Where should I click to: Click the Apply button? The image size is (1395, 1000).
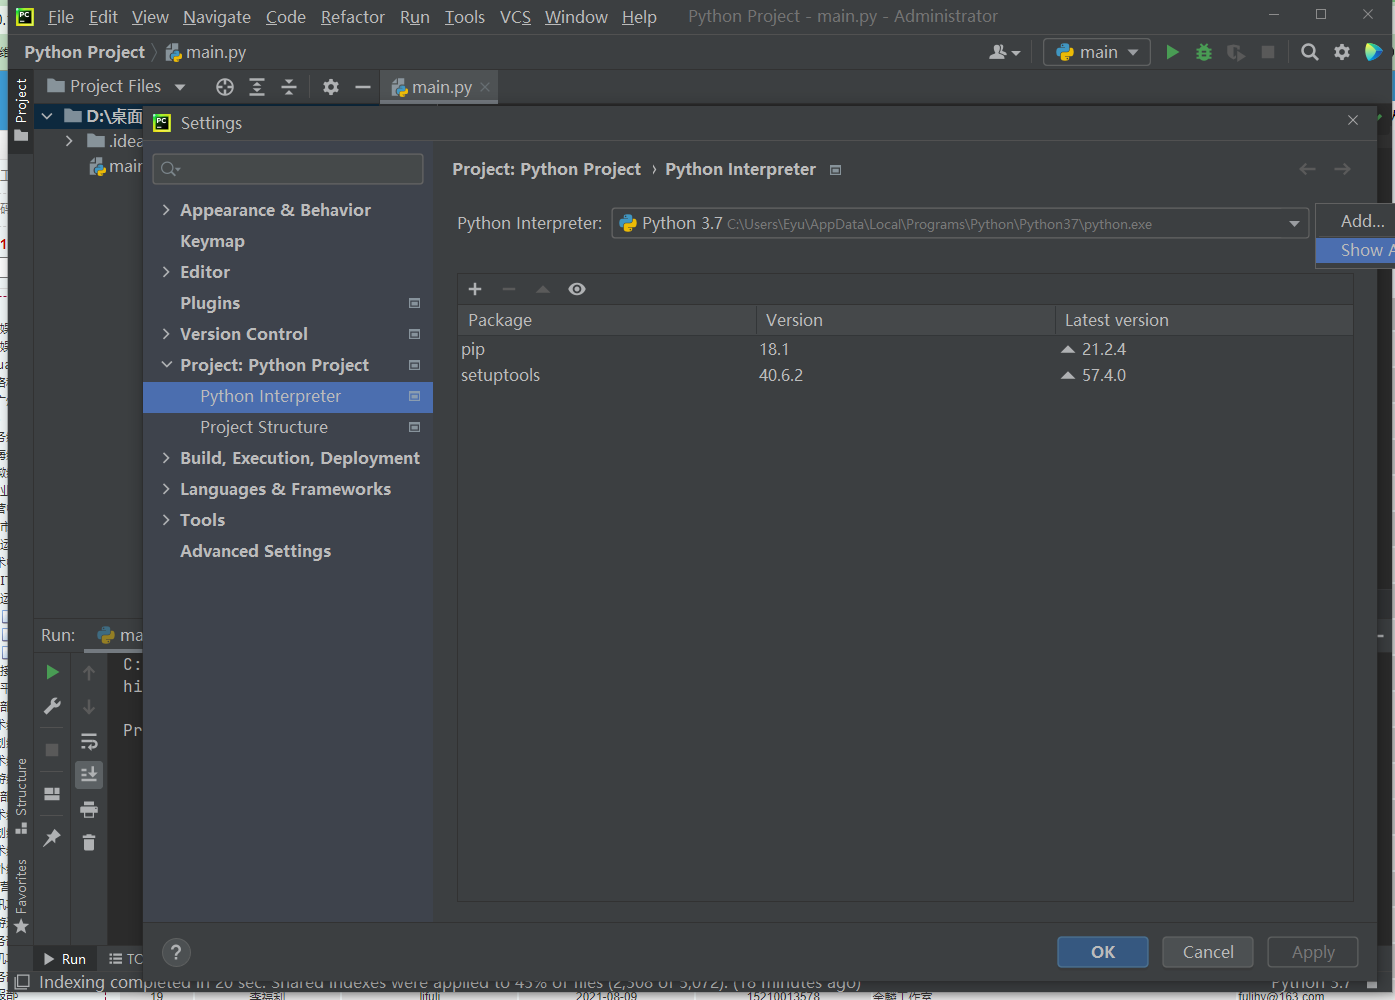1313,952
